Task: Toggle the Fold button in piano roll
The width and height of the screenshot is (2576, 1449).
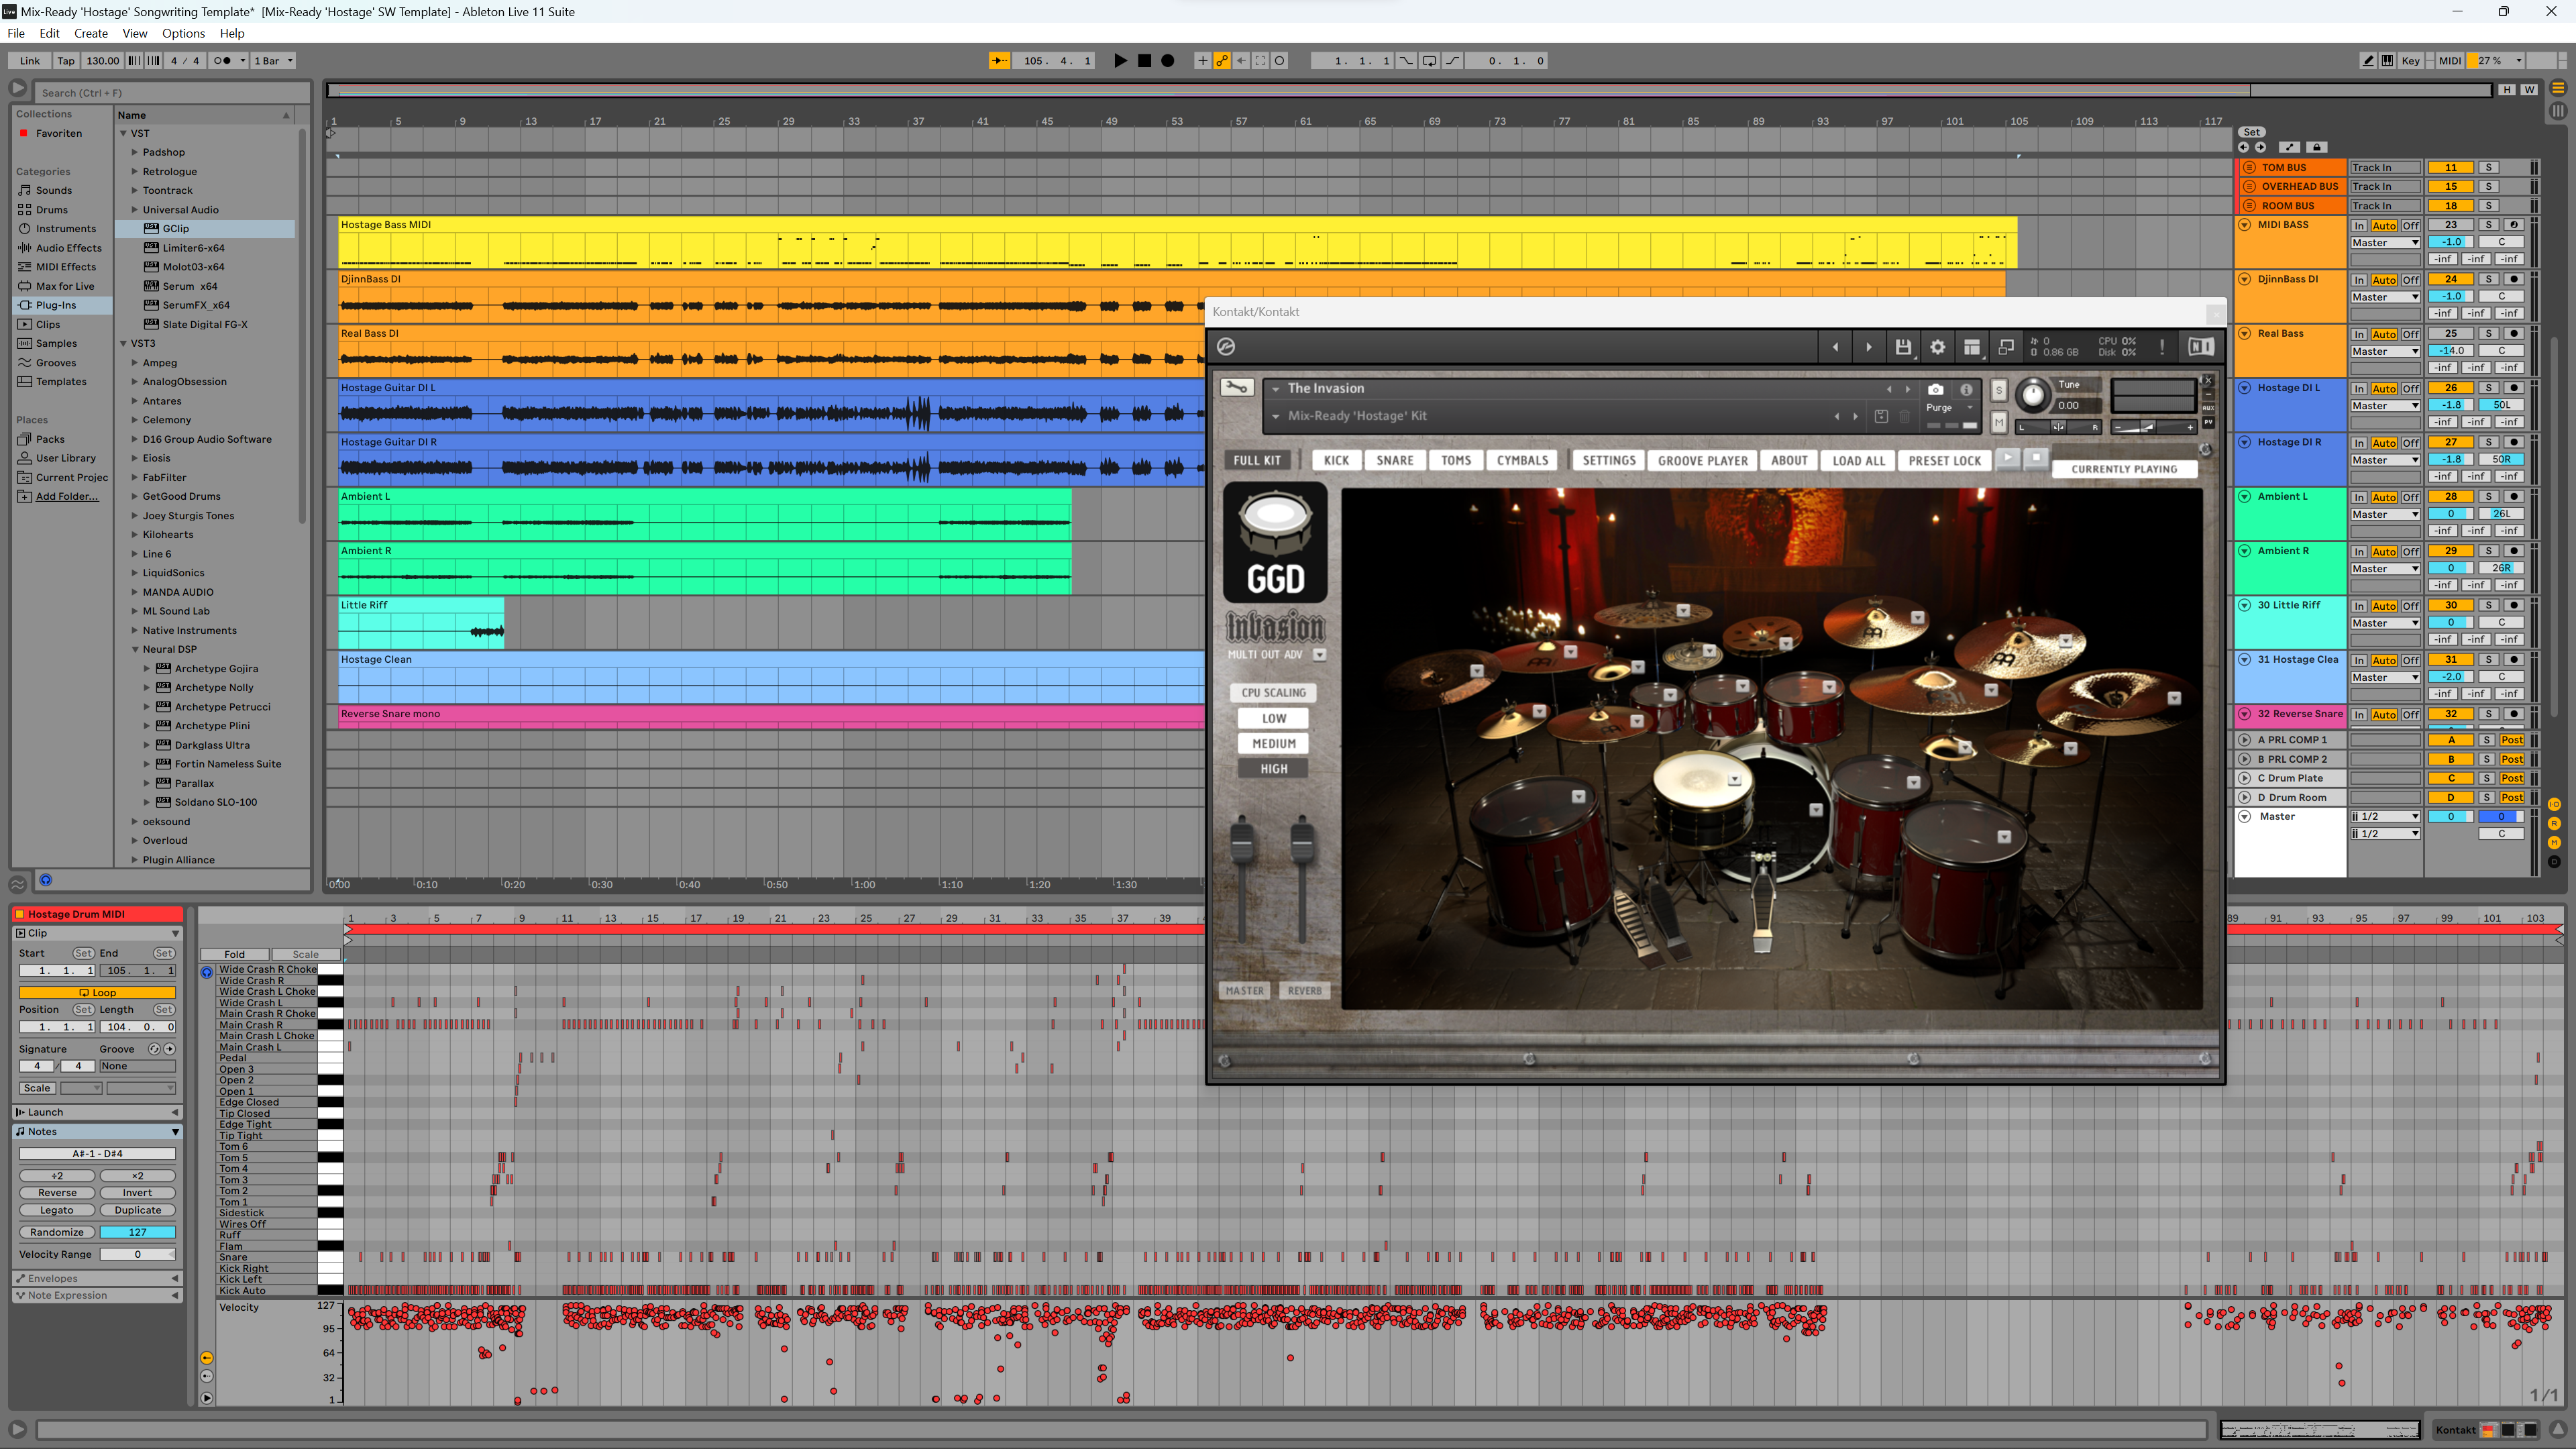Action: pos(234,954)
